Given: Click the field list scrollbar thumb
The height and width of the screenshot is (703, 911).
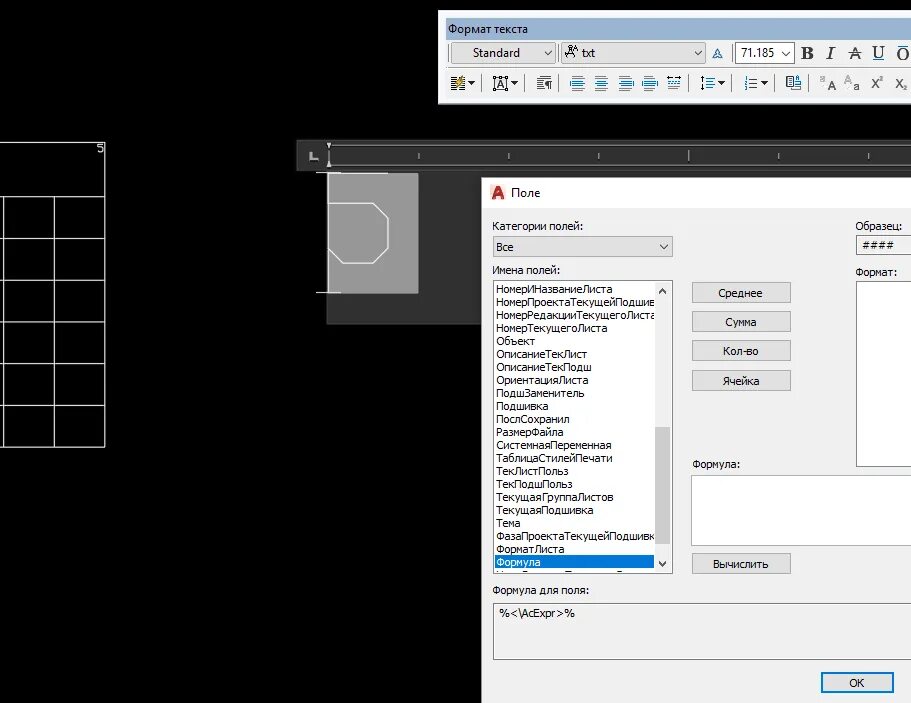Looking at the screenshot, I should (662, 485).
